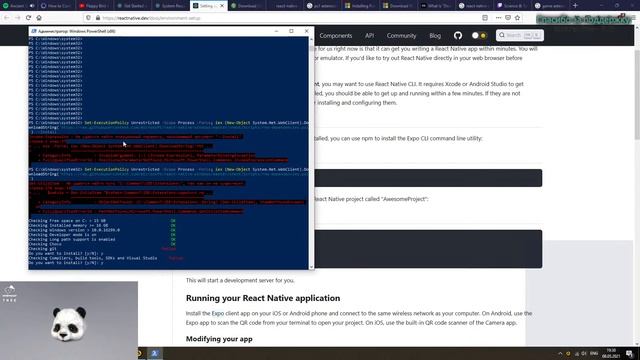Image resolution: width=640 pixels, height=360 pixels.
Task: Expand hidden system tray icons chevron
Action: [560, 353]
